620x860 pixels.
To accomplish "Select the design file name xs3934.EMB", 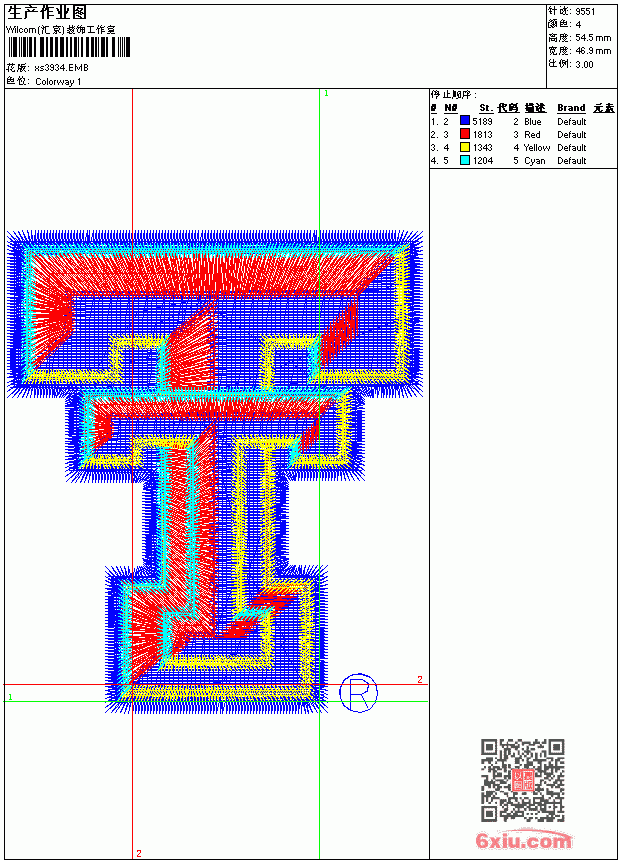I will tap(61, 68).
